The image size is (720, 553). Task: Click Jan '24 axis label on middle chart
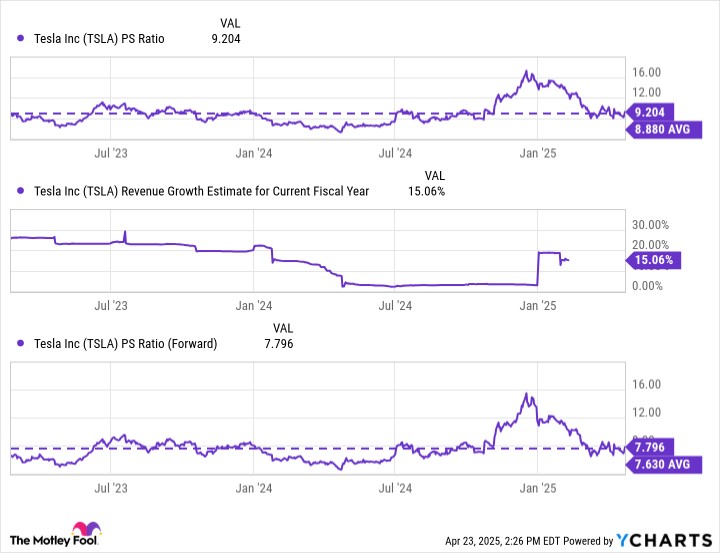(253, 305)
